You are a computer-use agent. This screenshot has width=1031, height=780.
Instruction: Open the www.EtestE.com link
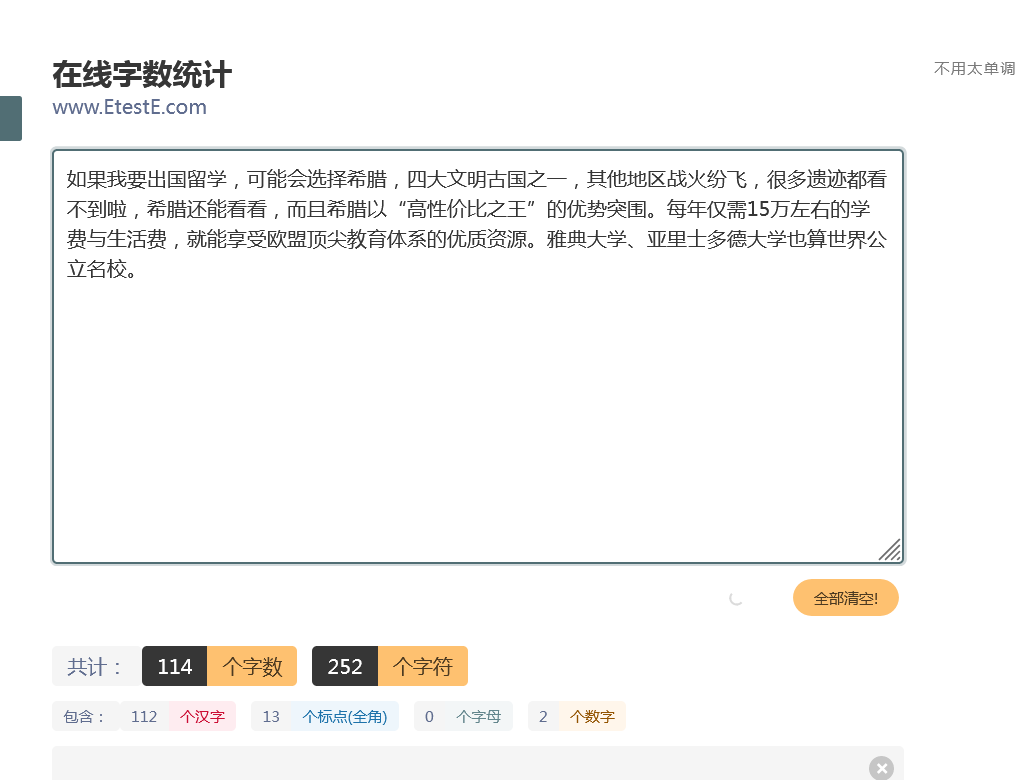tap(130, 107)
